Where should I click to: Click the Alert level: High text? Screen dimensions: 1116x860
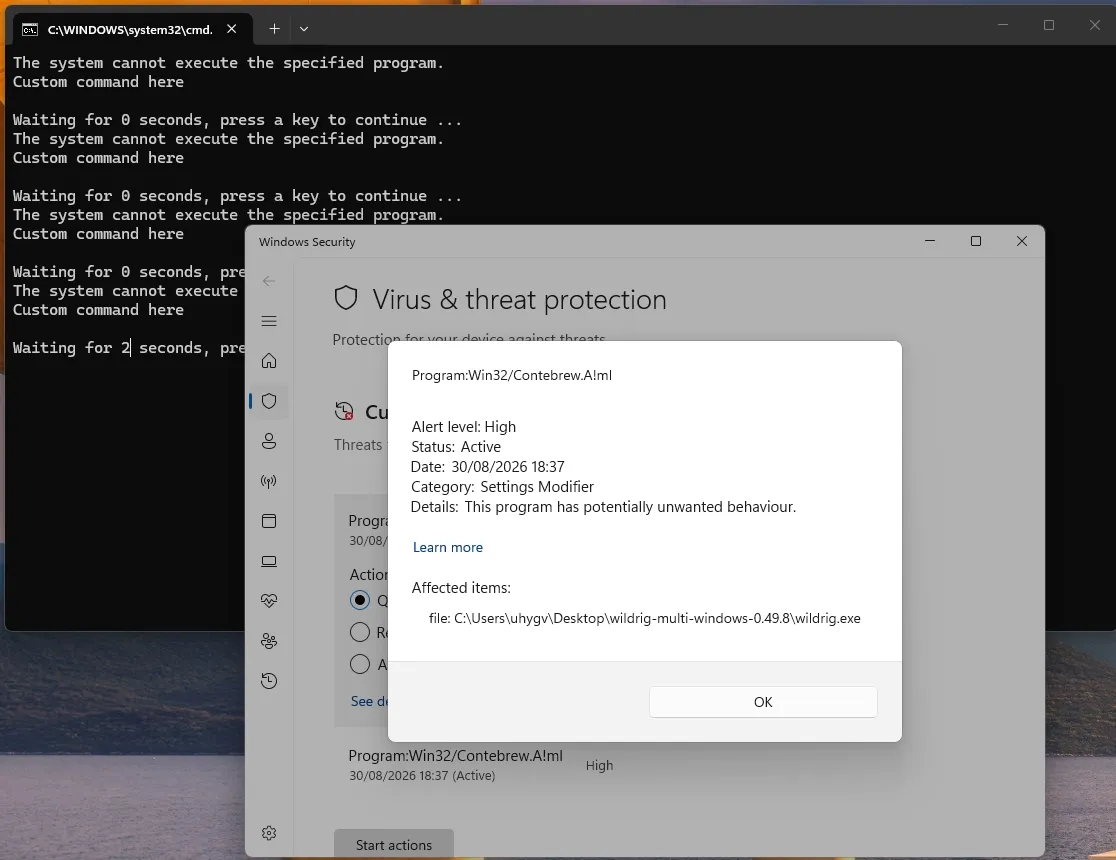coord(463,427)
